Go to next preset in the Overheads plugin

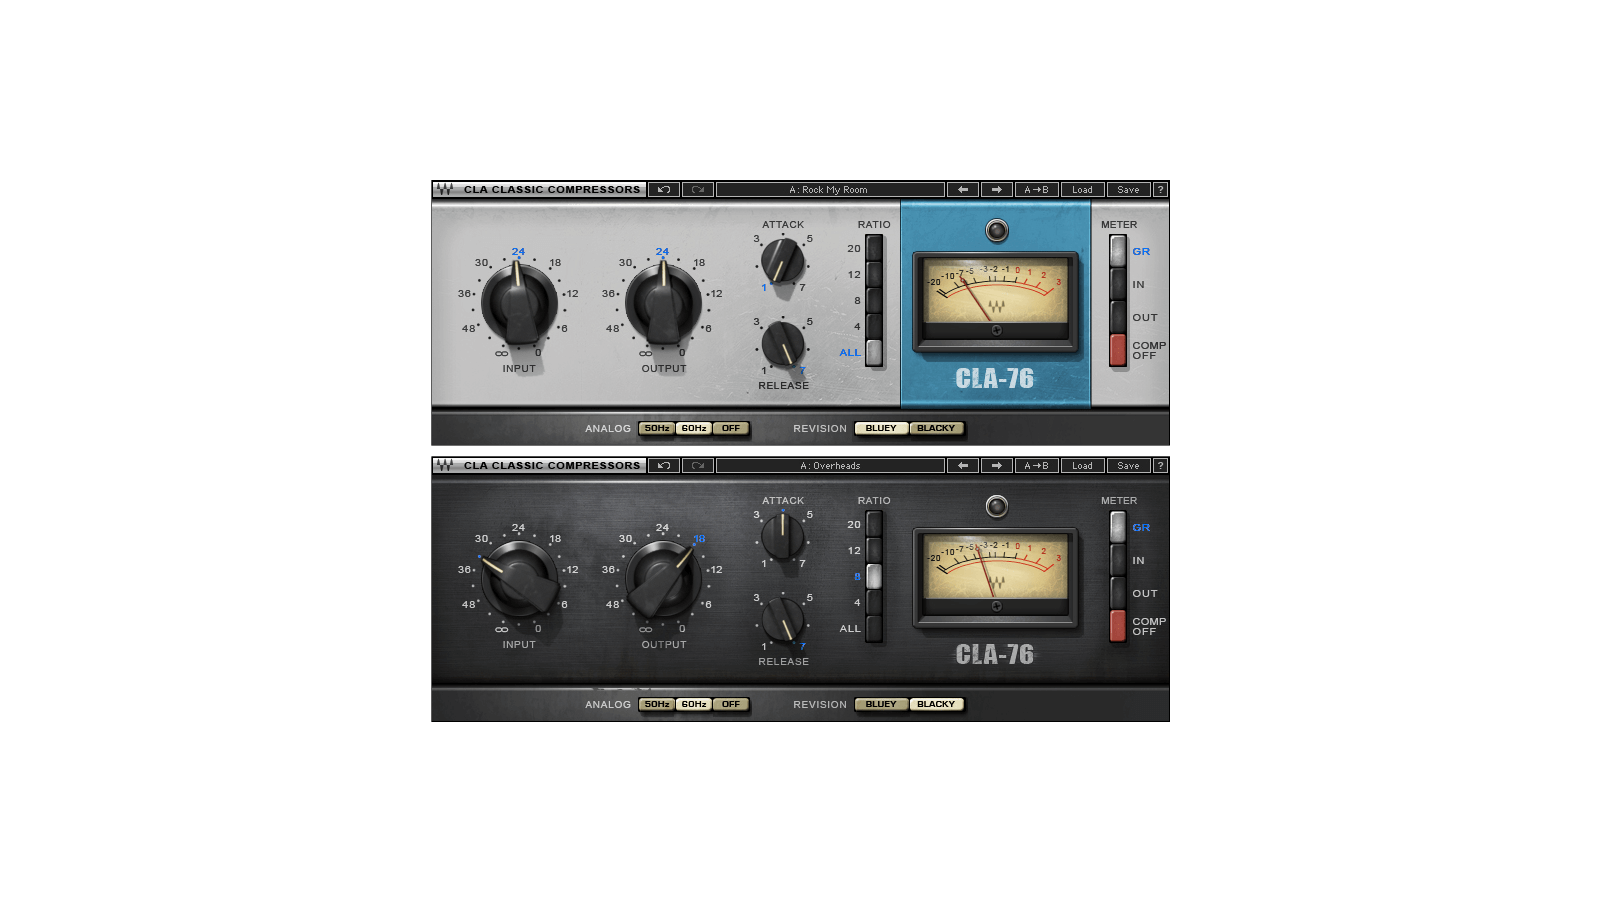997,465
